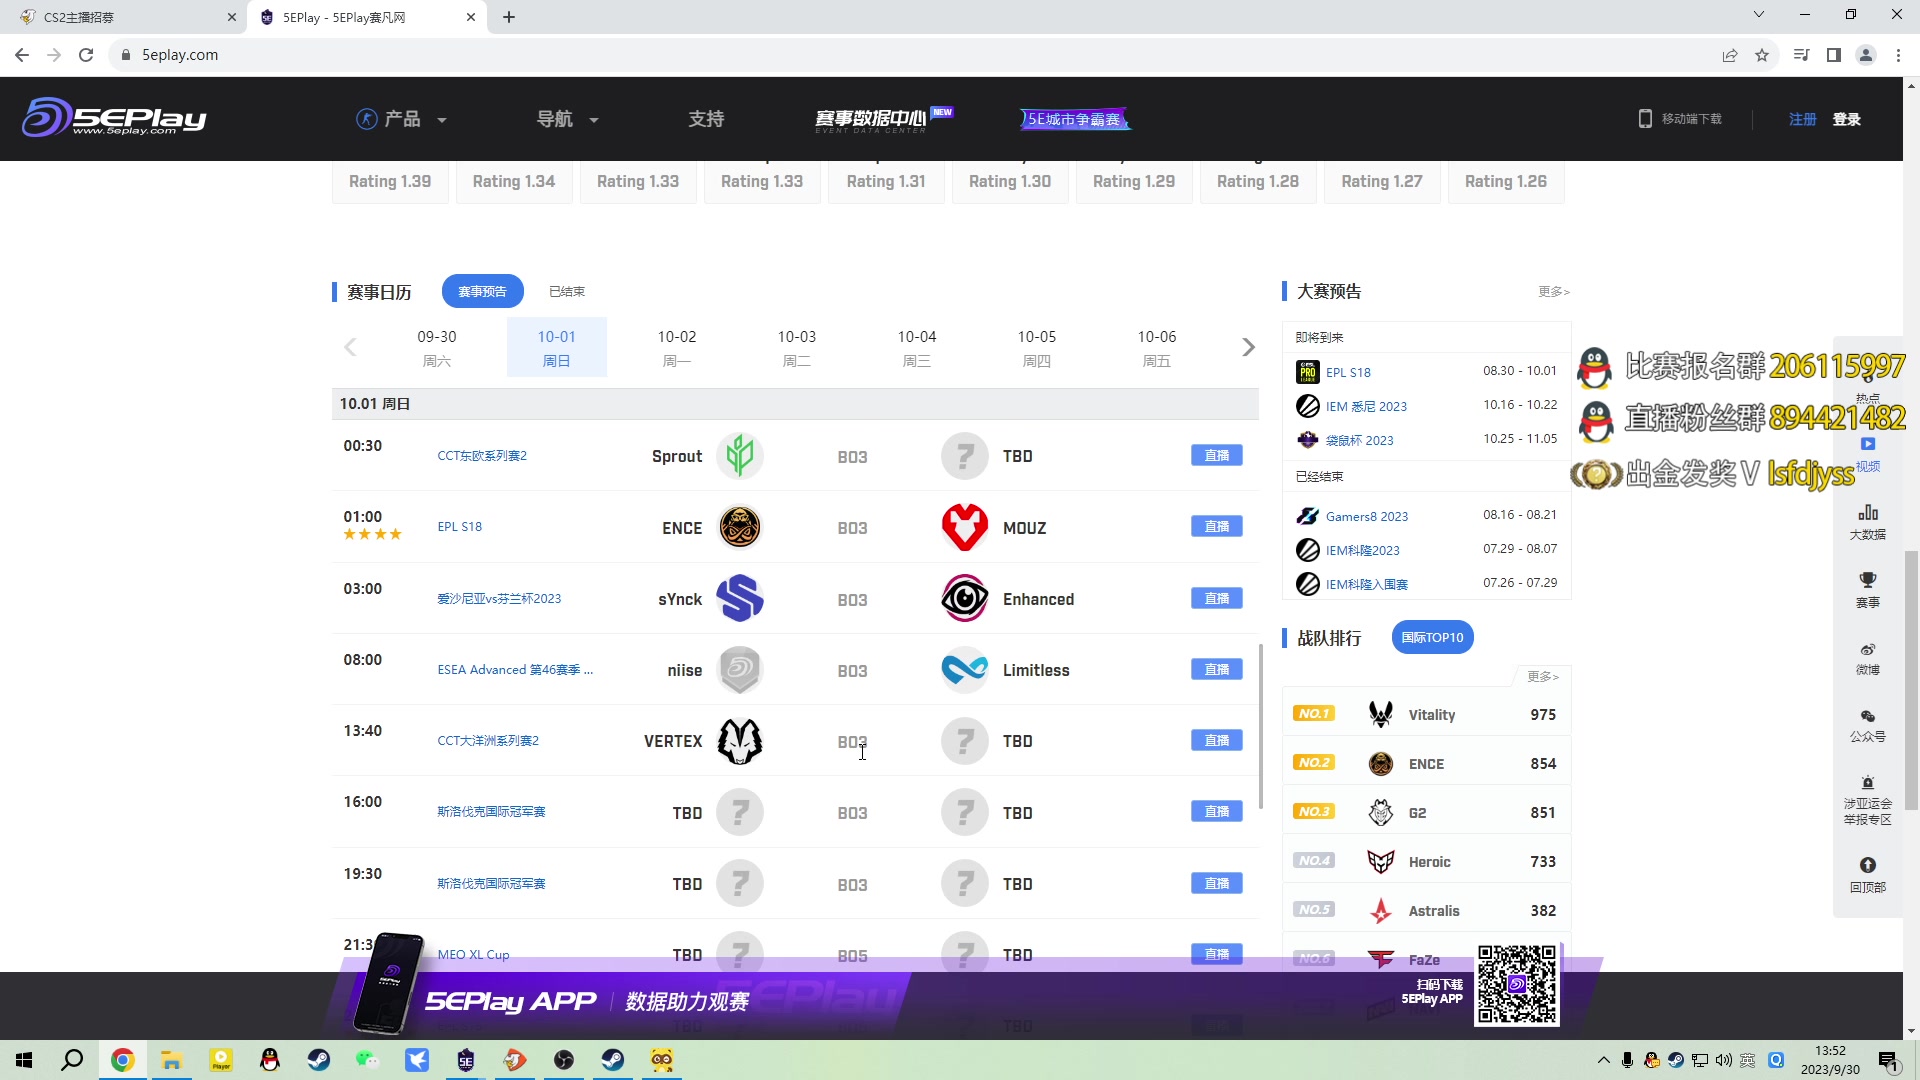Open 直播 for ENCE vs MOUZ match
The image size is (1920, 1080).
(1216, 526)
